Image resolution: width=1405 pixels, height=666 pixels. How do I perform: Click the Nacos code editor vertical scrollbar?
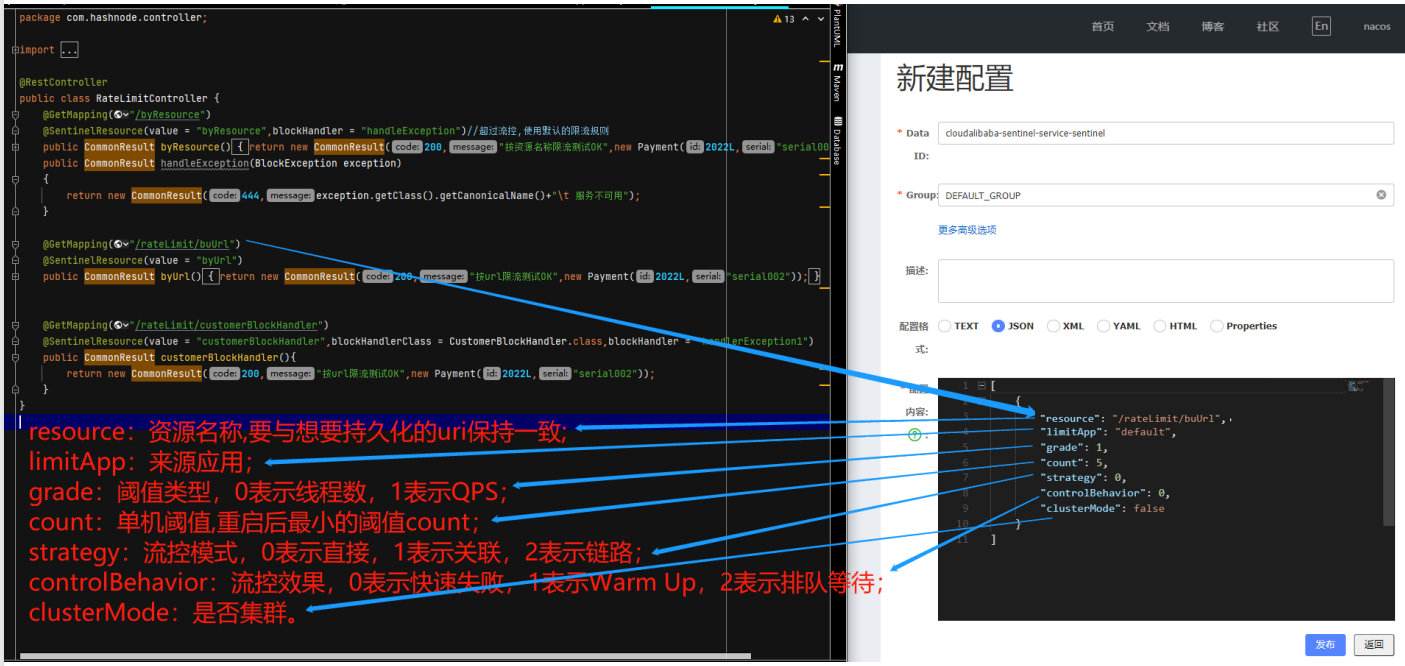pos(1388,452)
